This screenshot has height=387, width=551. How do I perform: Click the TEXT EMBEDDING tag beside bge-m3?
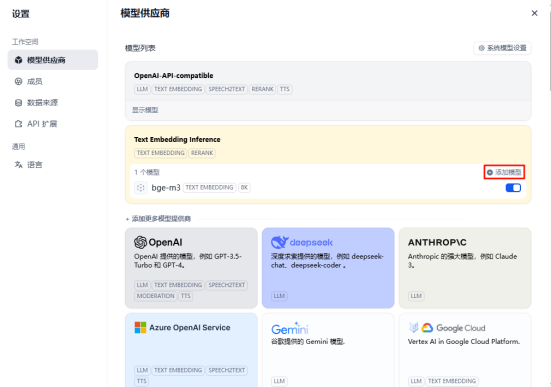click(x=209, y=188)
